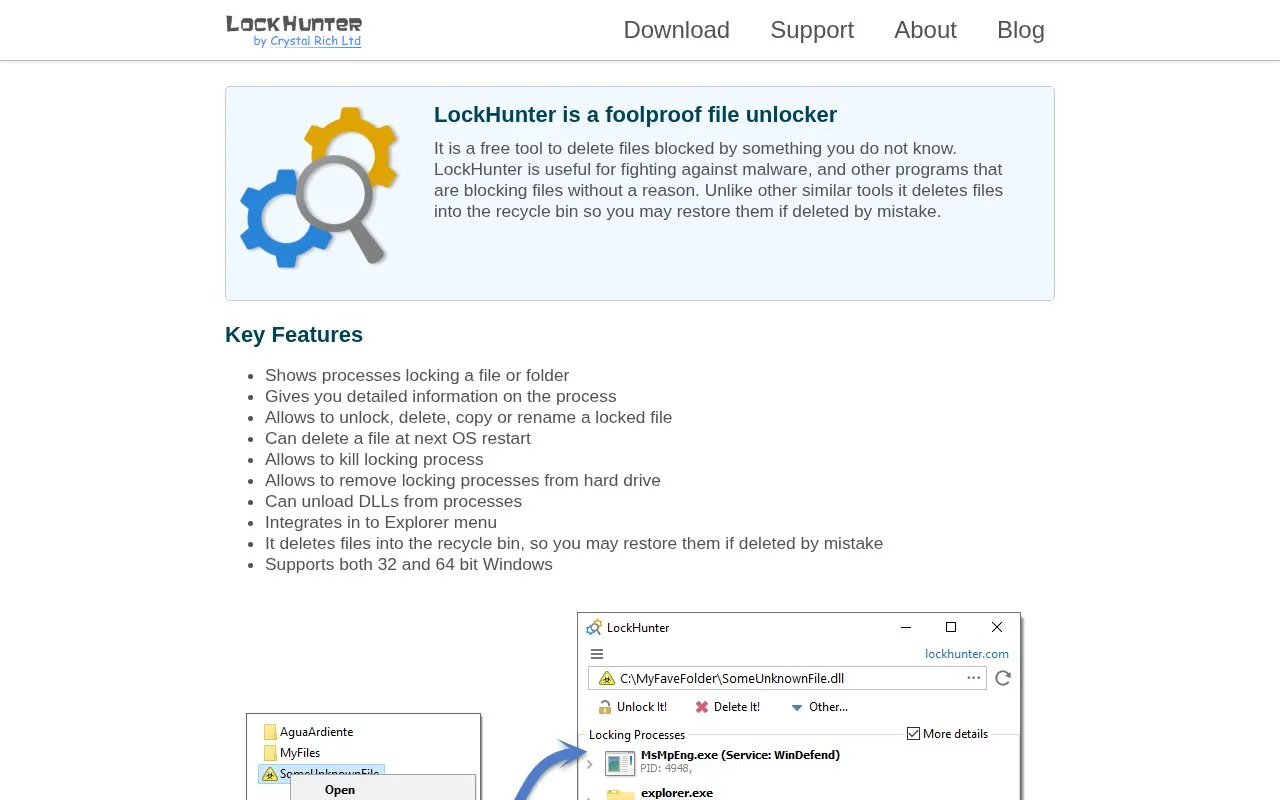Screen dimensions: 1280x800
Task: Click the MsMpEng.exe process icon
Action: (620, 763)
